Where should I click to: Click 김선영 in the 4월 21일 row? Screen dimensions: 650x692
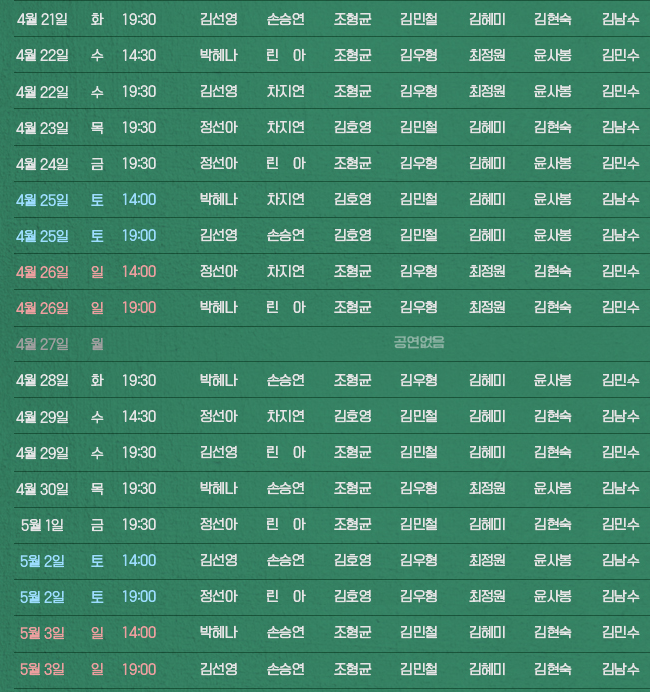(x=218, y=19)
